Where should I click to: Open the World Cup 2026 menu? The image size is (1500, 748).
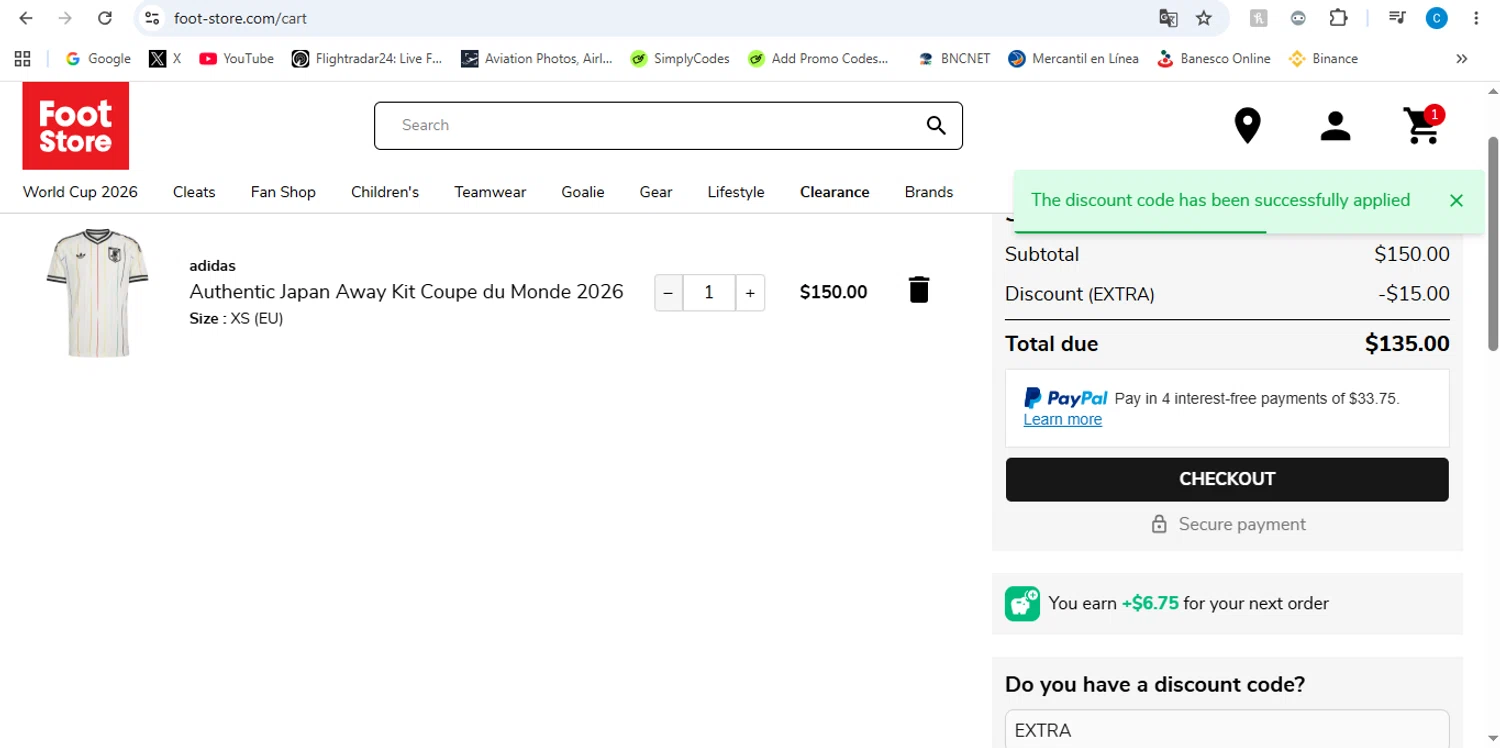click(x=80, y=192)
